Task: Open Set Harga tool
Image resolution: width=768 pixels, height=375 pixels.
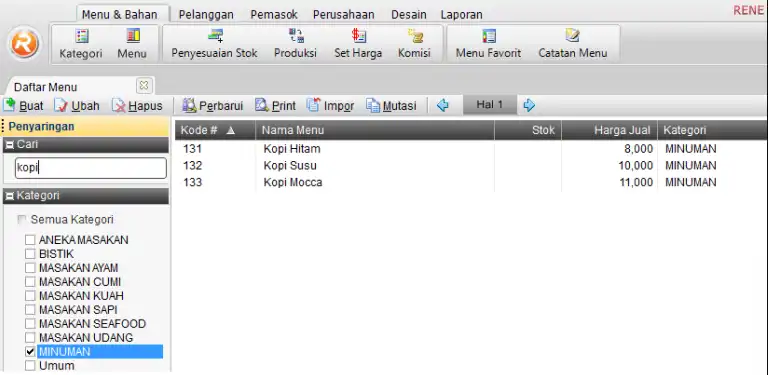Action: [x=358, y=44]
